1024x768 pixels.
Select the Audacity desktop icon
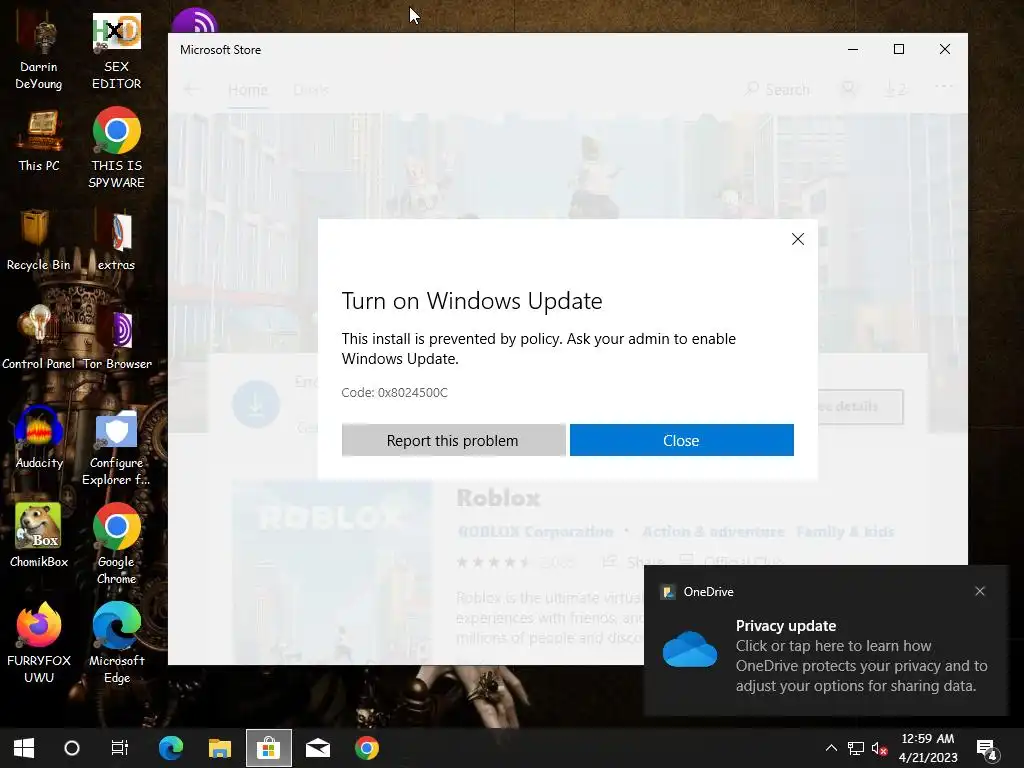[39, 438]
